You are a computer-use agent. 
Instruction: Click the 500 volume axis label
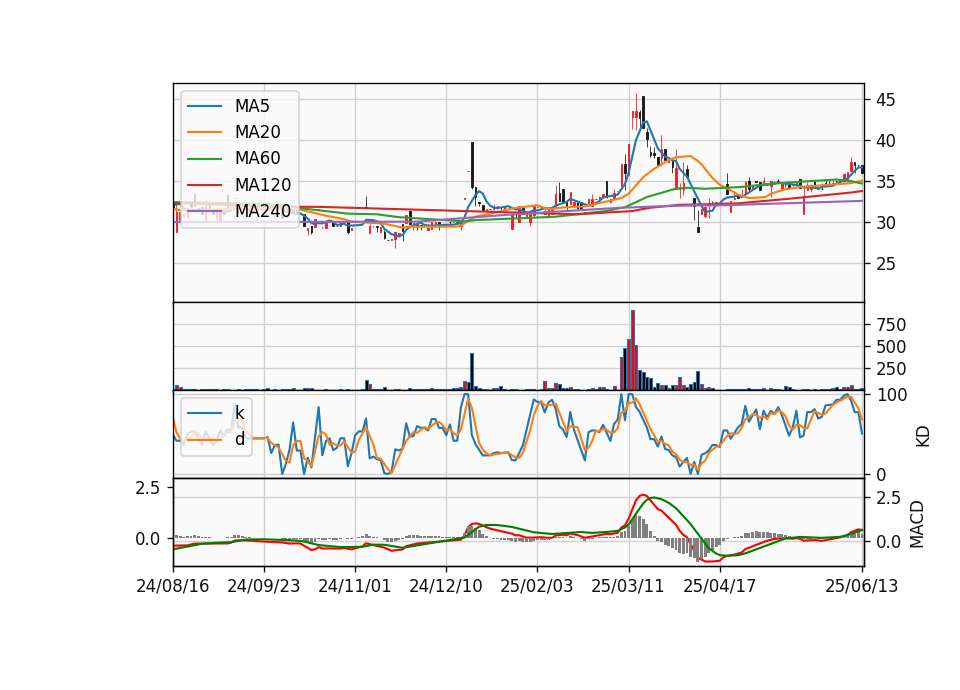891,347
